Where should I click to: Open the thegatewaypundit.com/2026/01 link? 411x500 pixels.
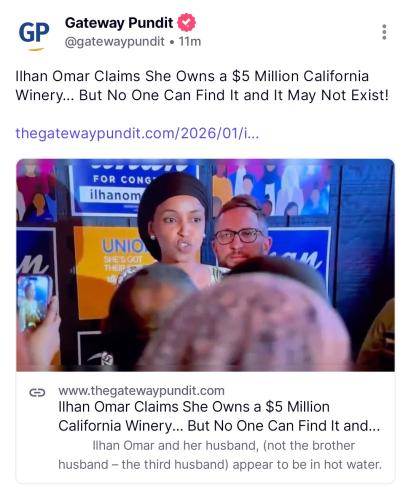click(x=137, y=133)
